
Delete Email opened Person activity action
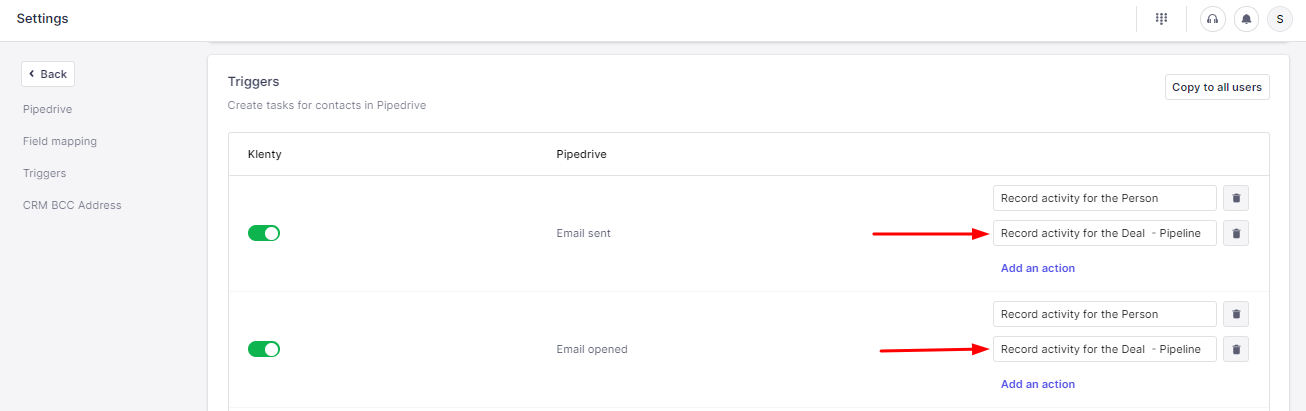coord(1236,314)
